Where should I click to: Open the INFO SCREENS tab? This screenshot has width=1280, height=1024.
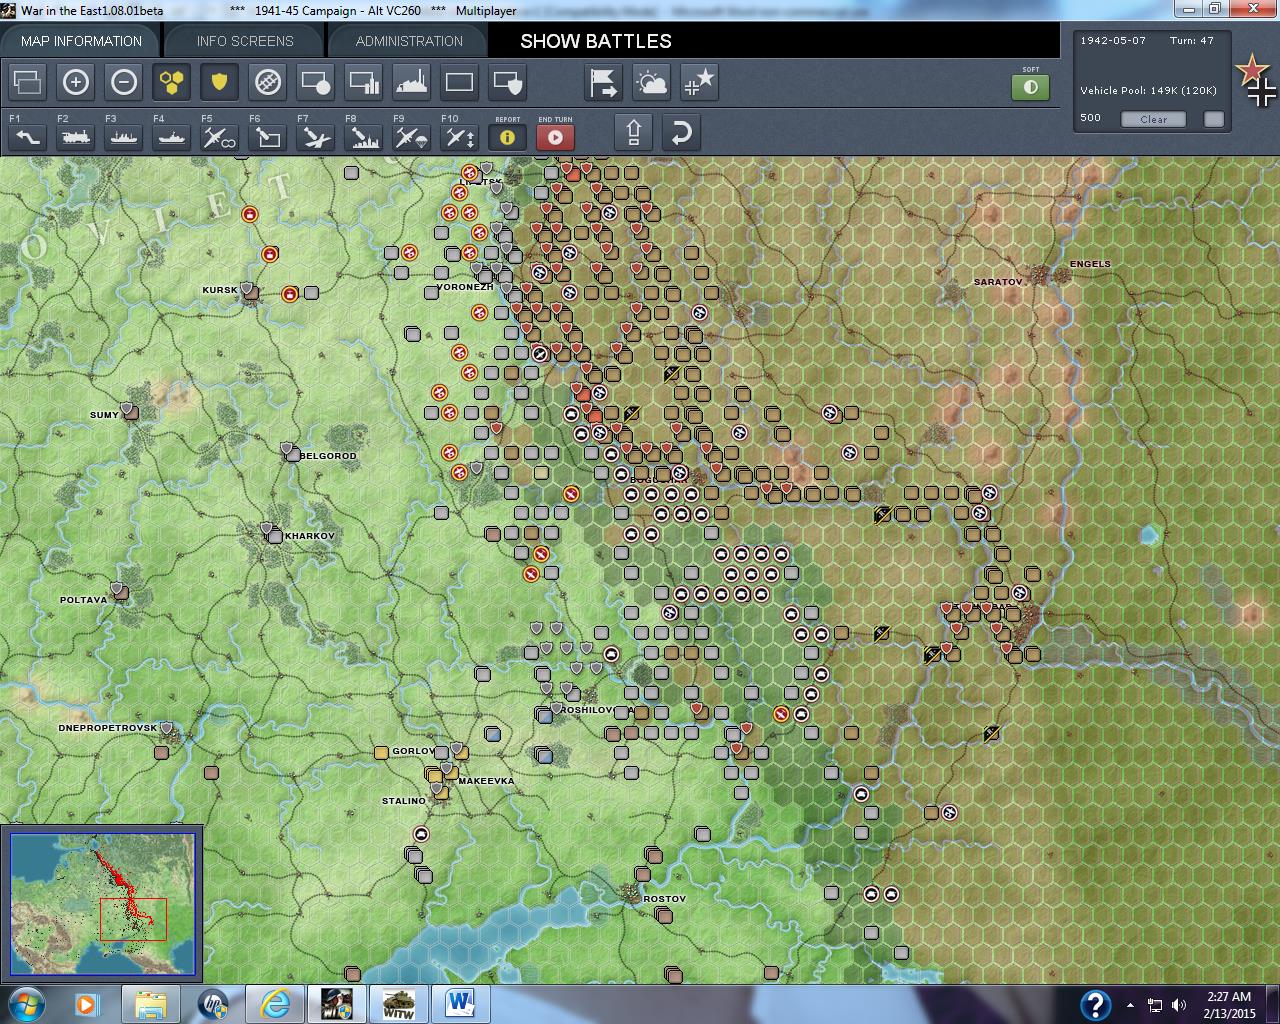tap(245, 41)
